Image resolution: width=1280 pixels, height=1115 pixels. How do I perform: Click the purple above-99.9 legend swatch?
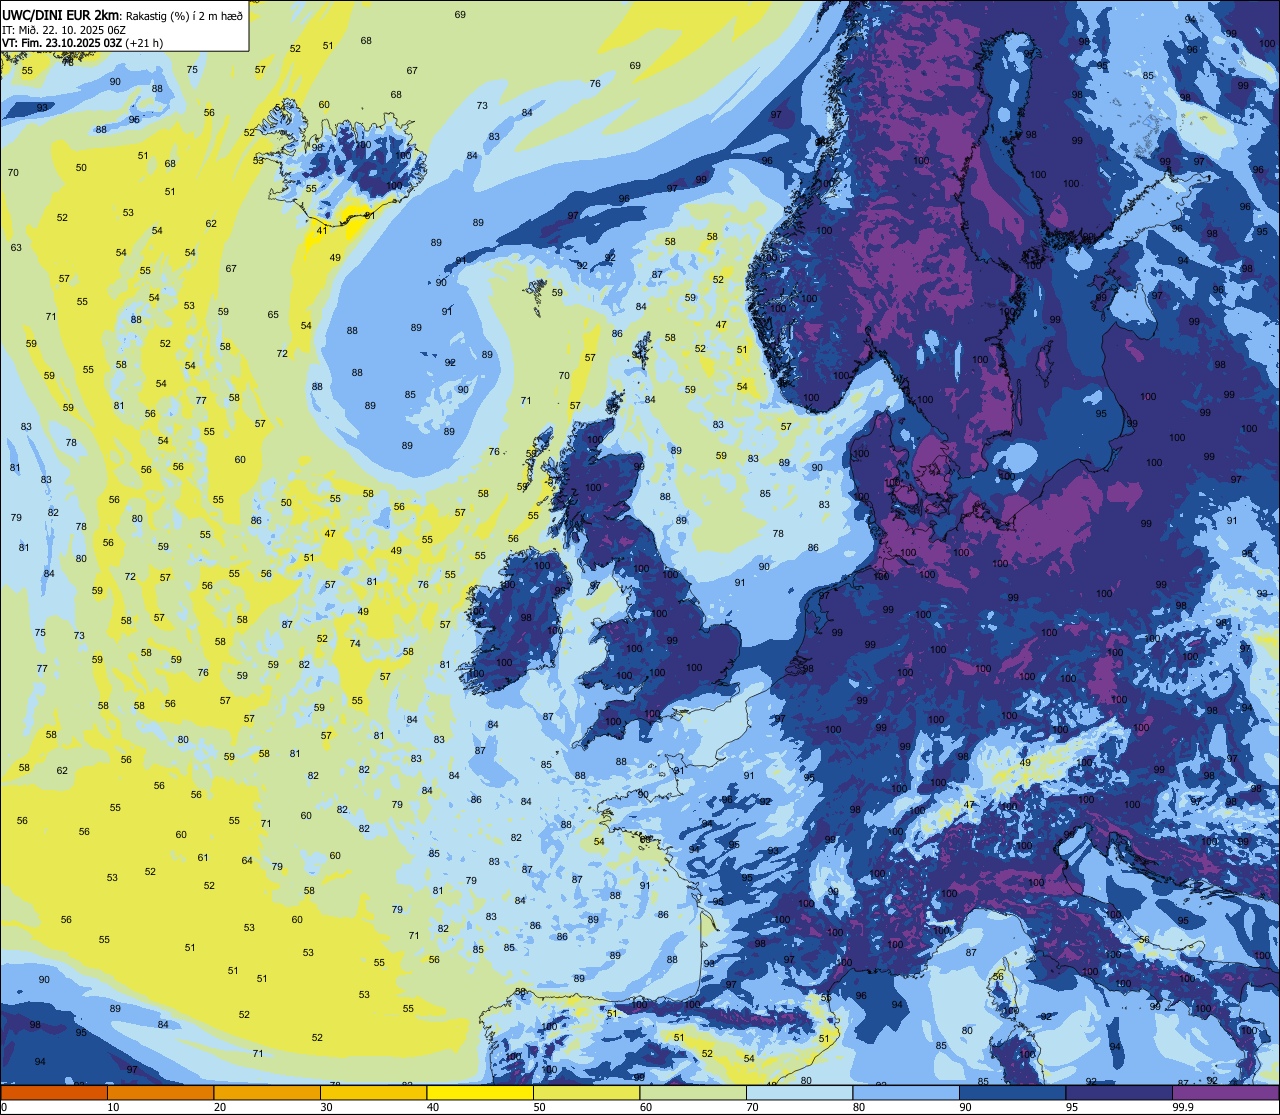pyautogui.click(x=1225, y=1093)
